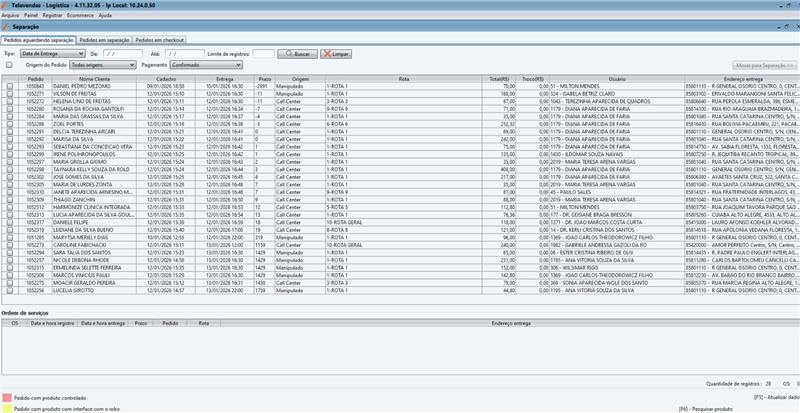The width and height of the screenshot is (800, 413).
Task: Click the pink controlled-product legend swatch
Action: [7, 398]
